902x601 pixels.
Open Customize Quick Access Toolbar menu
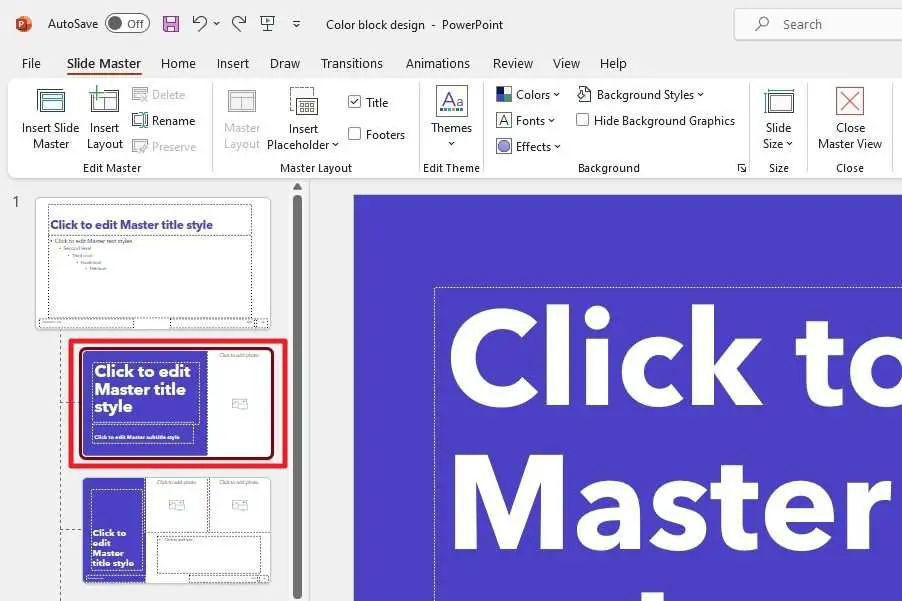[296, 24]
